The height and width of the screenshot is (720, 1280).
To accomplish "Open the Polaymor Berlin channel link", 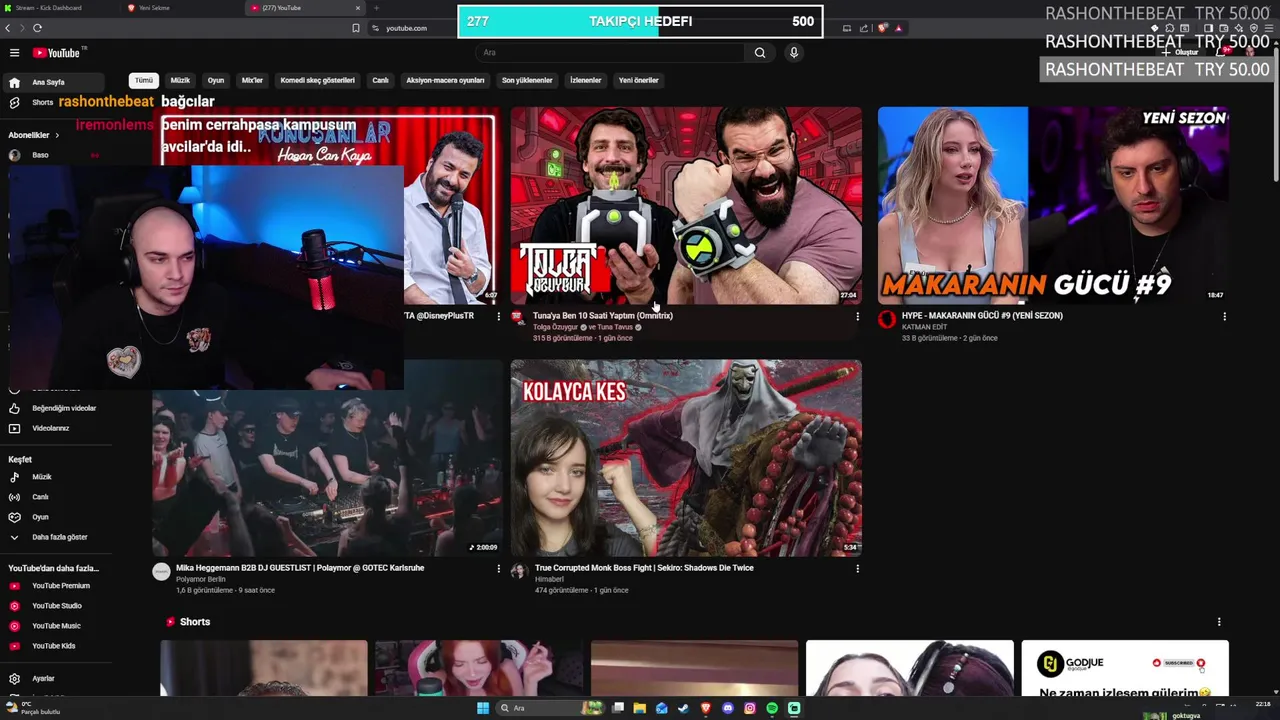I will tap(201, 579).
